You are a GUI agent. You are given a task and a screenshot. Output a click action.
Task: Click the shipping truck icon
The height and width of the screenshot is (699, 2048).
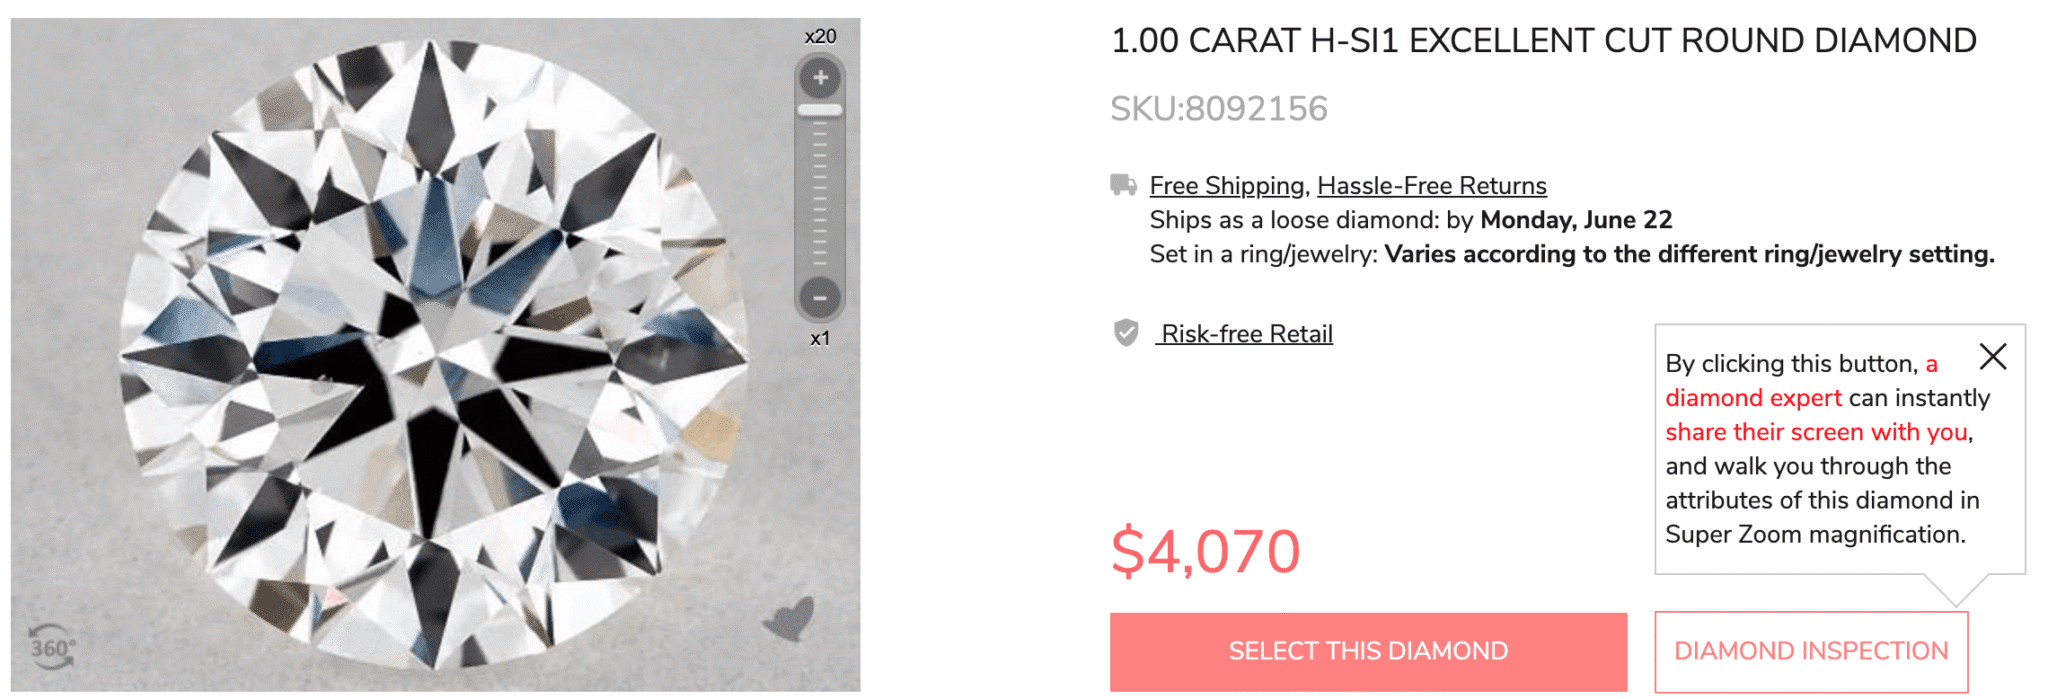click(x=1124, y=185)
